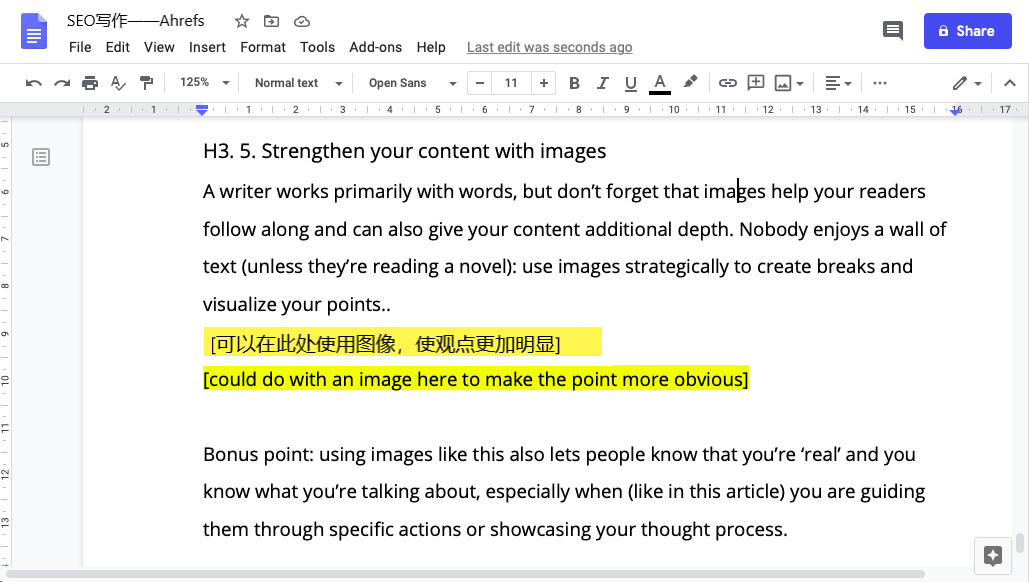This screenshot has height=582, width=1029.
Task: Click the Add comment toolbar icon
Action: point(756,83)
